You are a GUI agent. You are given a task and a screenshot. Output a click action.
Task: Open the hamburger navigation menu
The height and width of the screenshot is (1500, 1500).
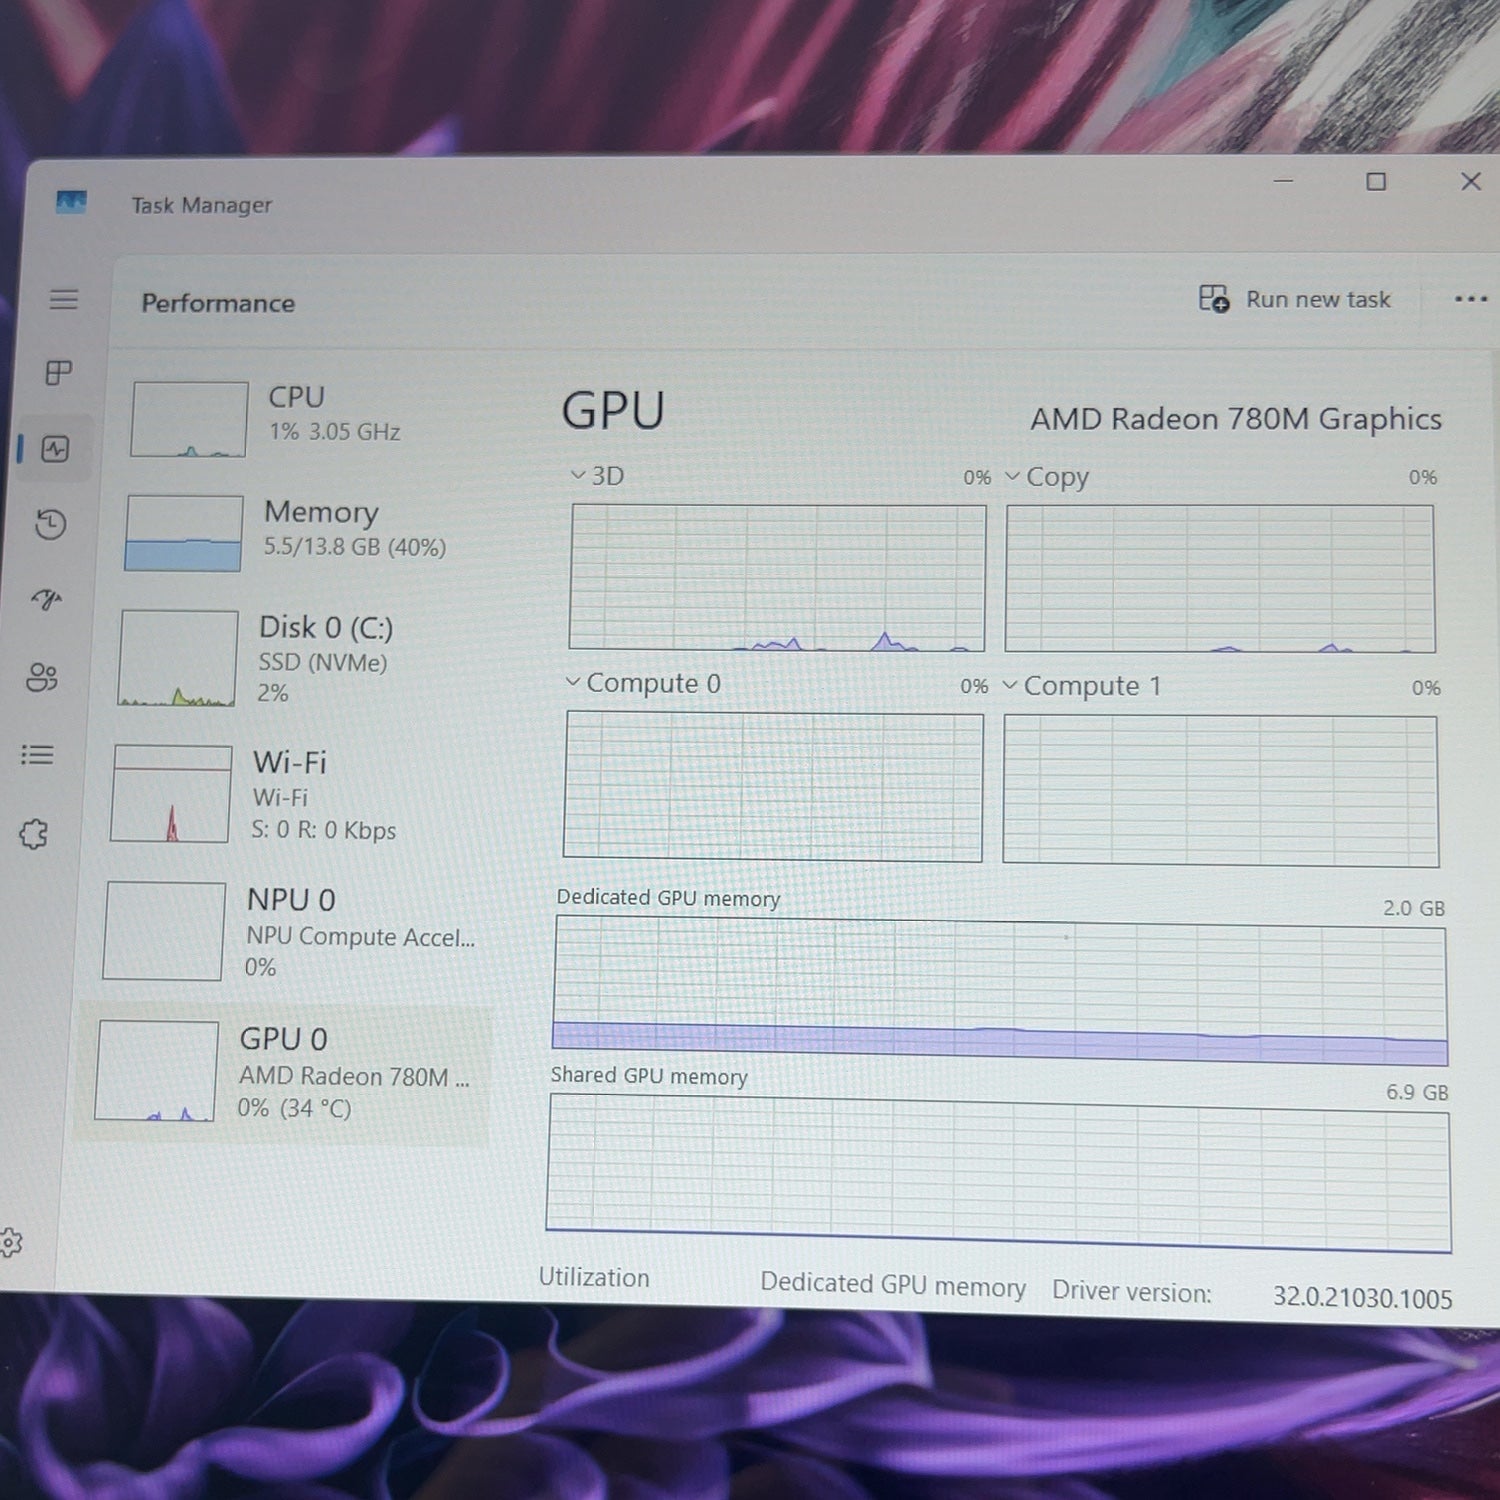click(64, 299)
